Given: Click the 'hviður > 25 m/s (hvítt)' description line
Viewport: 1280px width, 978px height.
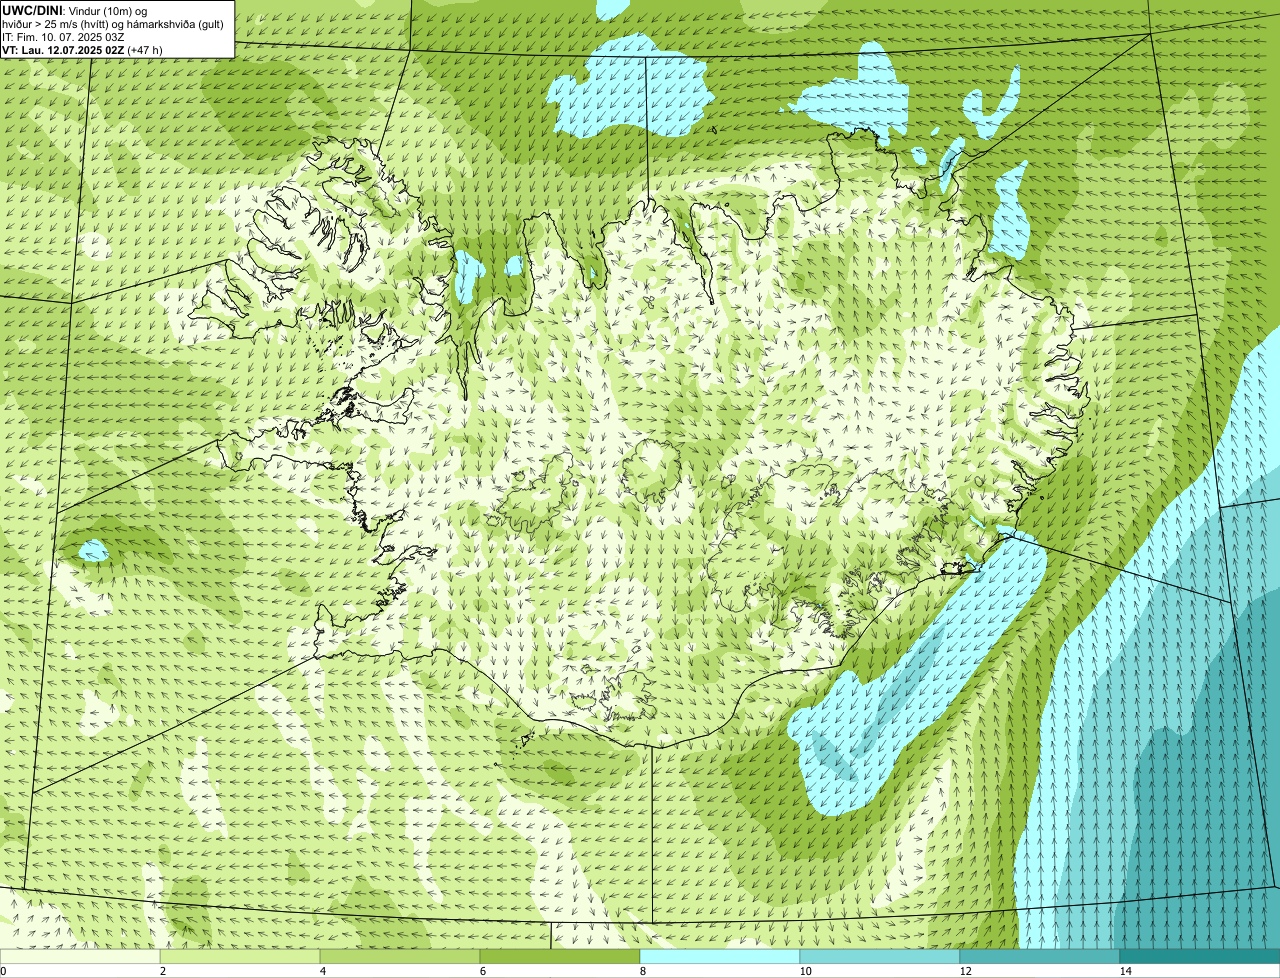Looking at the screenshot, I should tap(113, 23).
